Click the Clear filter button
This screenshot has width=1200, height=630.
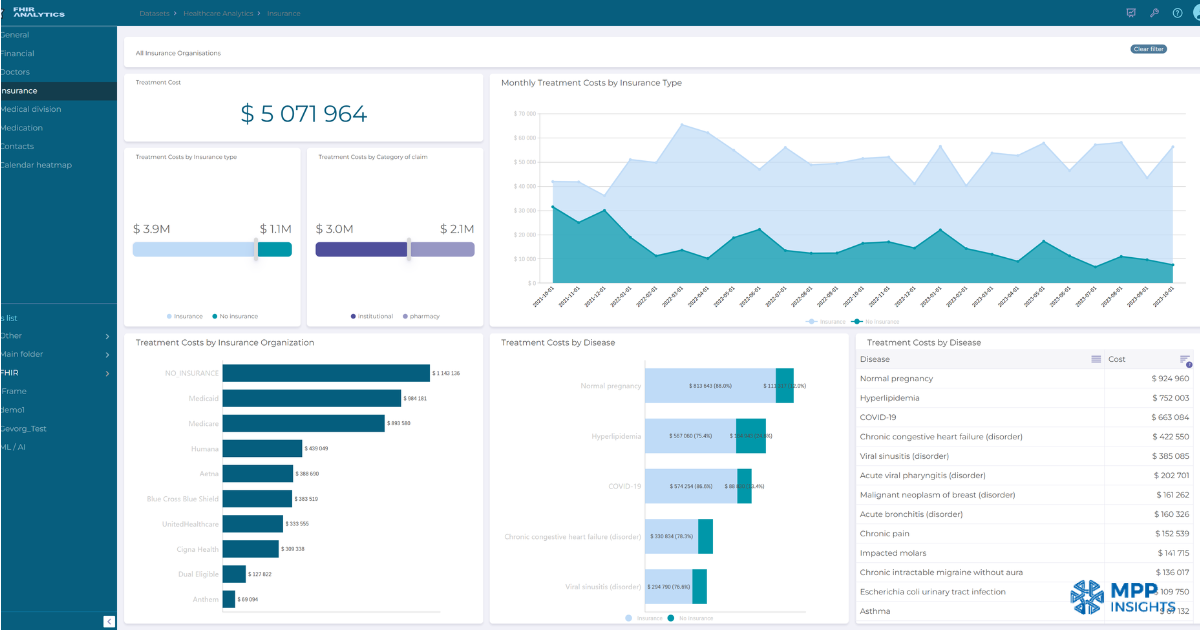(1149, 47)
